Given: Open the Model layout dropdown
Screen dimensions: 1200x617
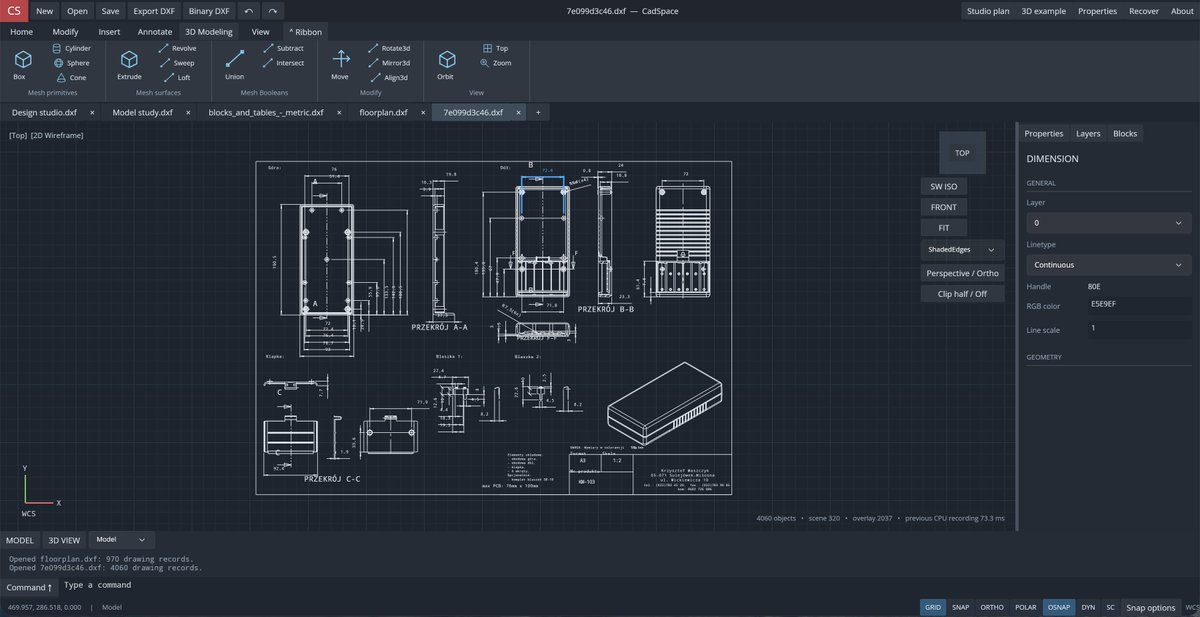Looking at the screenshot, I should [x=122, y=539].
